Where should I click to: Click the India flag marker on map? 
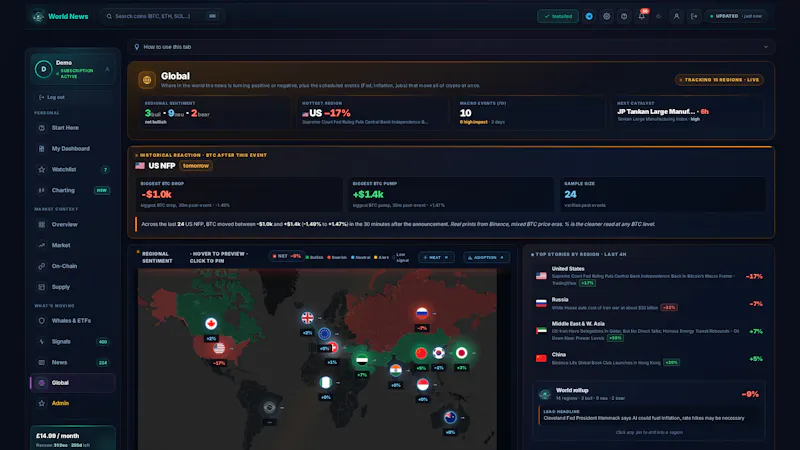click(x=395, y=370)
